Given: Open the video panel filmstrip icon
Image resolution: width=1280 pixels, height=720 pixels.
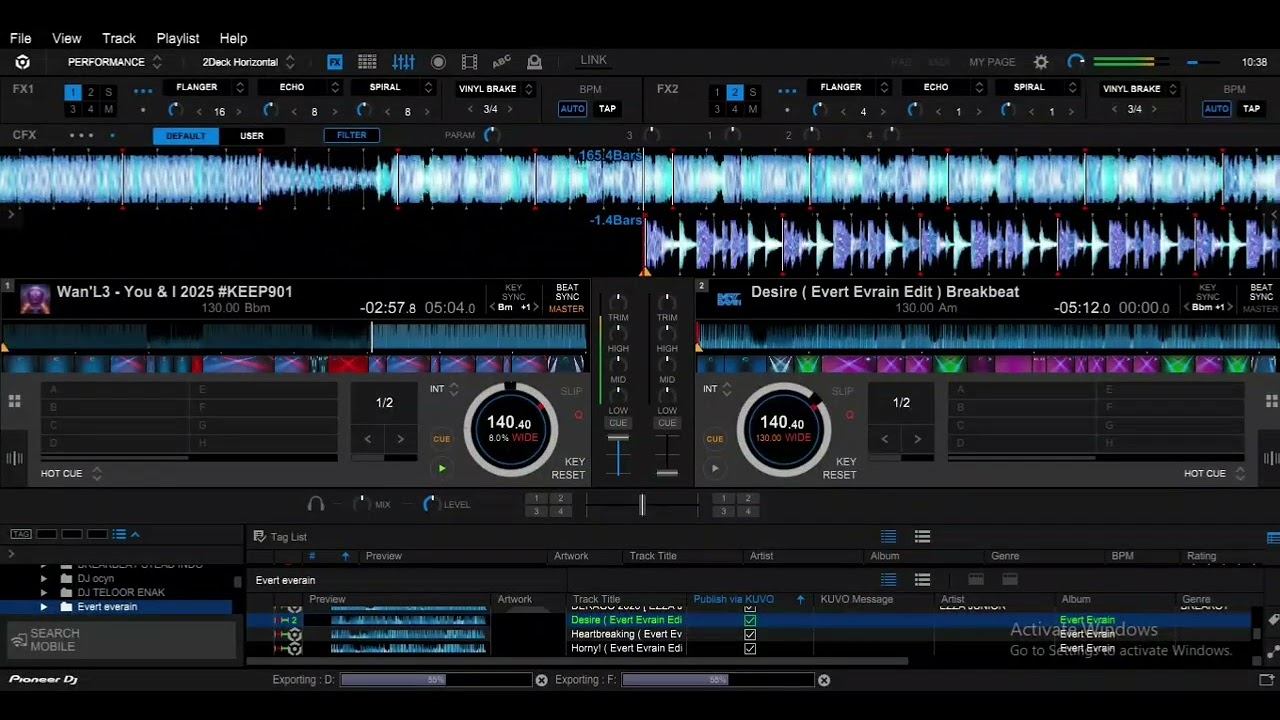Looking at the screenshot, I should click(469, 62).
